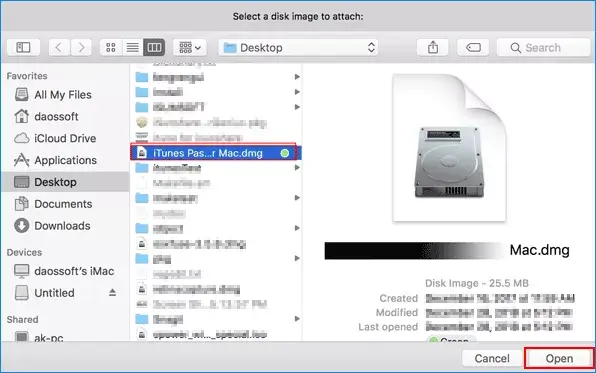The width and height of the screenshot is (596, 373).
Task: Open iCloud Drive in sidebar
Action: click(x=65, y=138)
